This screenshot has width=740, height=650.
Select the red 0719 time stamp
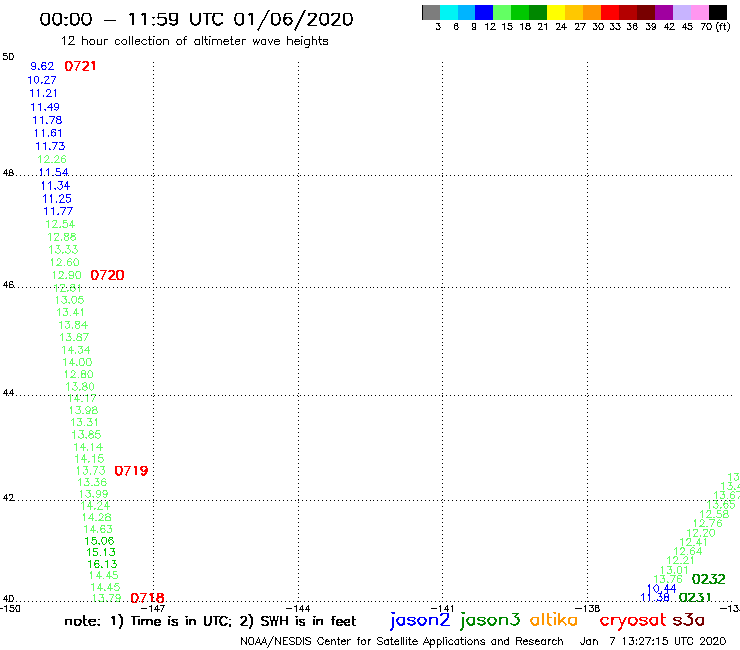pos(131,471)
